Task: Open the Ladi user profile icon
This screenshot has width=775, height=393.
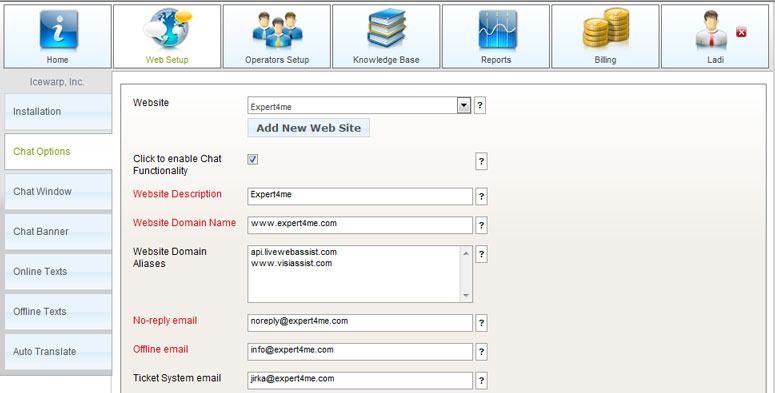Action: [711, 29]
